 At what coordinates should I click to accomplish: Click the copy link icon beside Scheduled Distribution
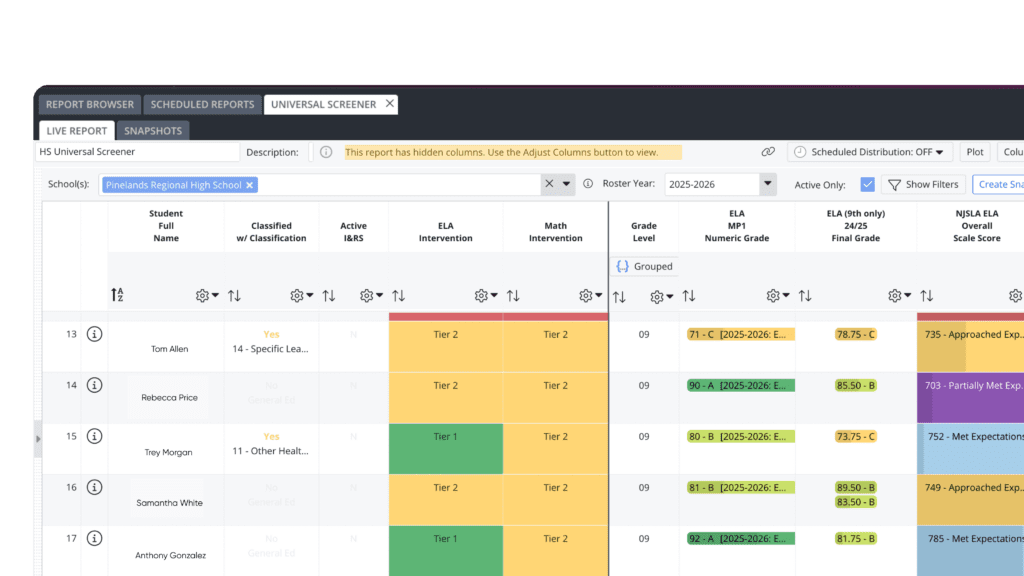coord(768,152)
